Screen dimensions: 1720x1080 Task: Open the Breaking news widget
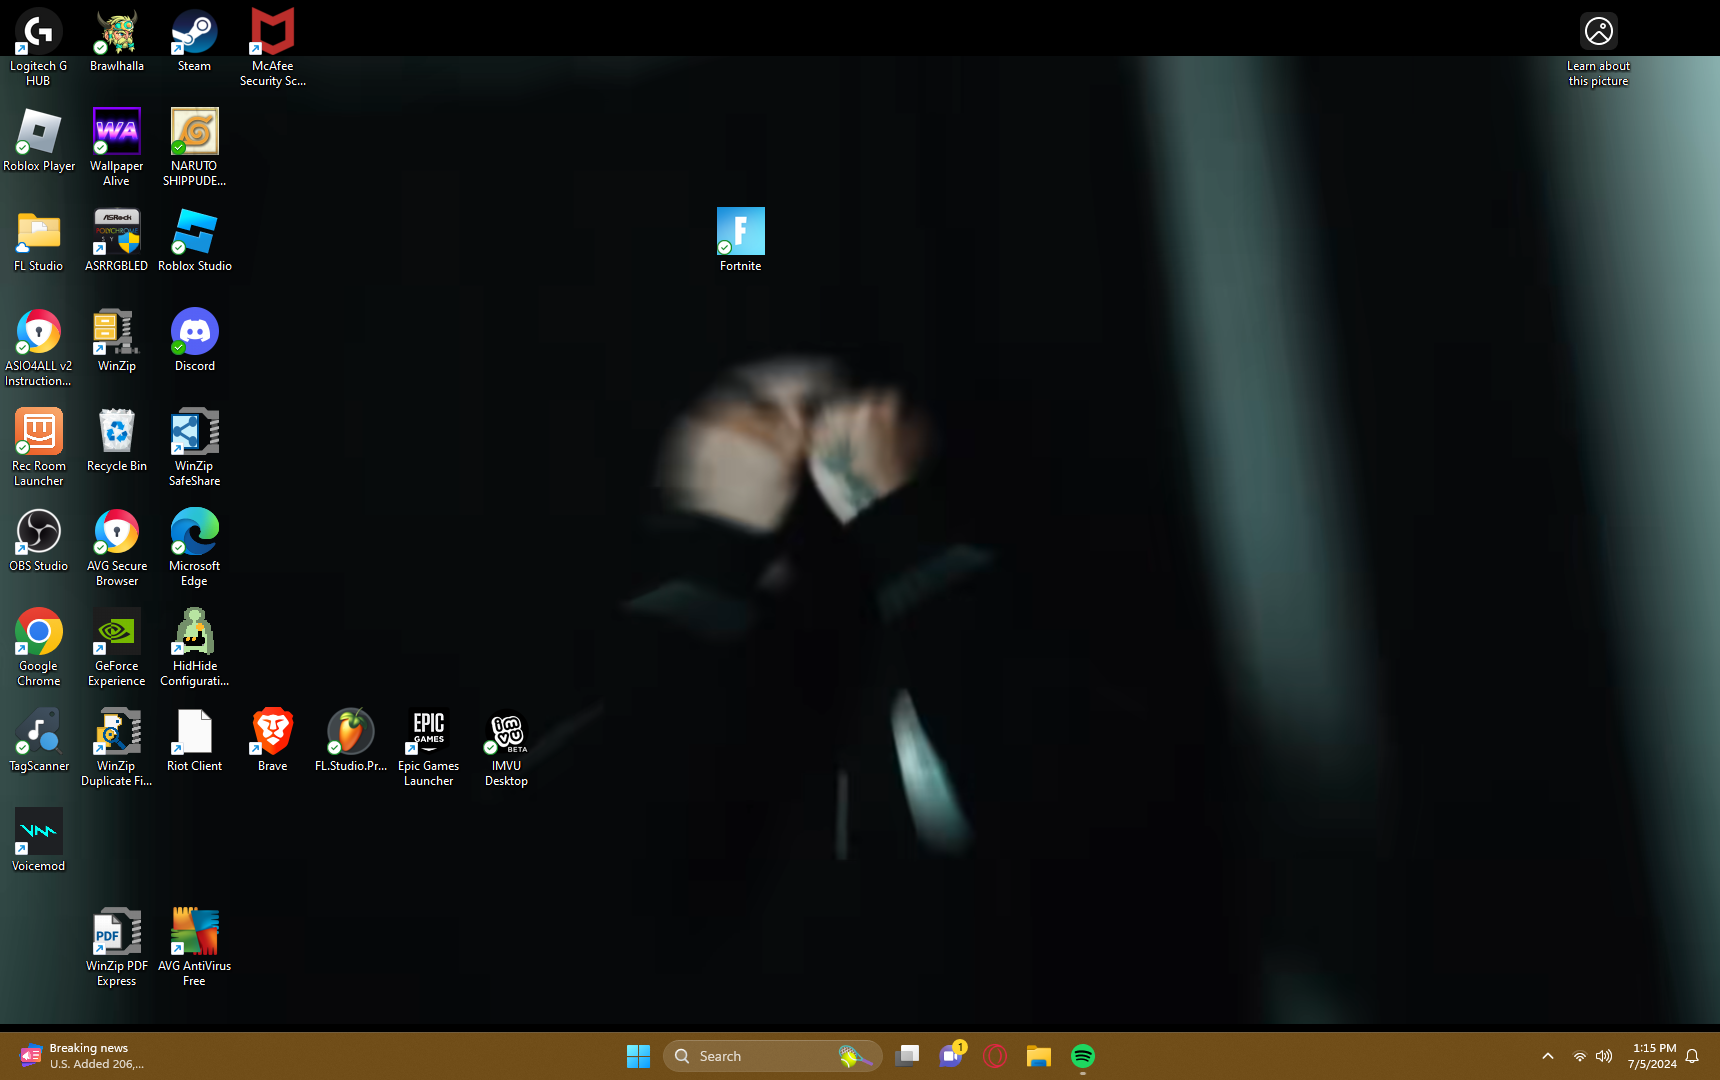84,1056
